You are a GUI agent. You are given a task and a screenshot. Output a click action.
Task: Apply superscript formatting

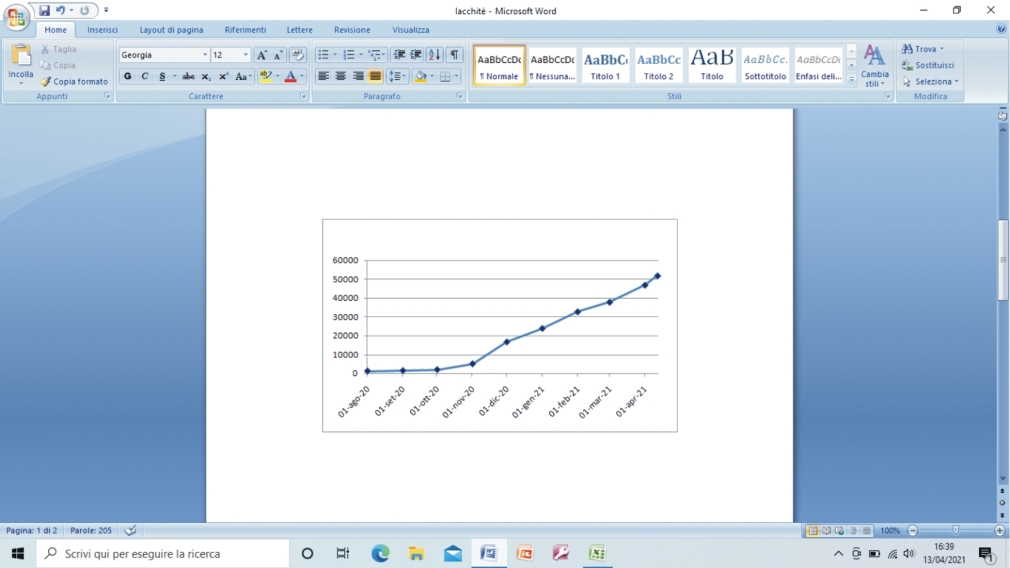point(223,77)
